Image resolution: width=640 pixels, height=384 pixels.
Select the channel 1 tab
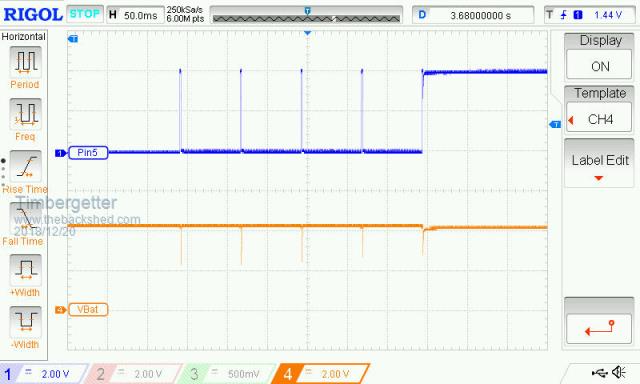[x=43, y=374]
